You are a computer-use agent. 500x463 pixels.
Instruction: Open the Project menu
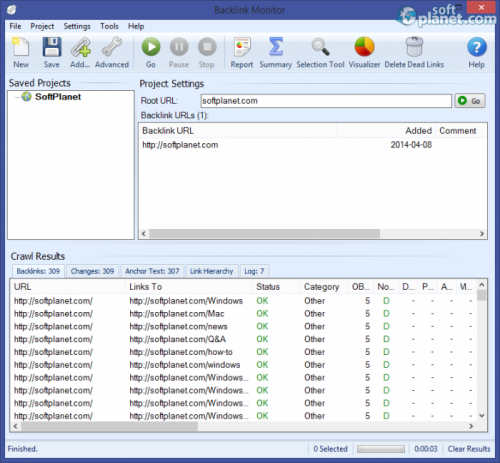click(42, 26)
